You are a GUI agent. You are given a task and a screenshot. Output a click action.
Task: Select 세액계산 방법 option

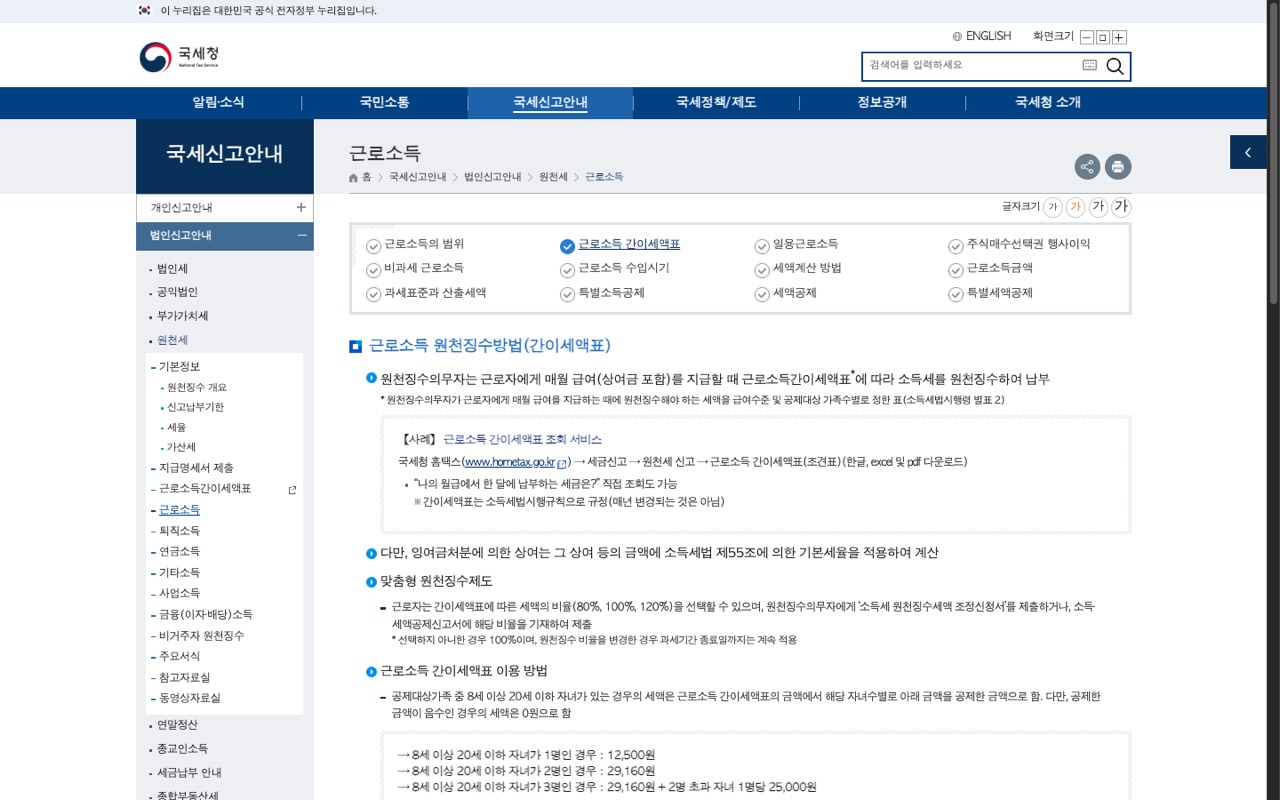pos(798,268)
